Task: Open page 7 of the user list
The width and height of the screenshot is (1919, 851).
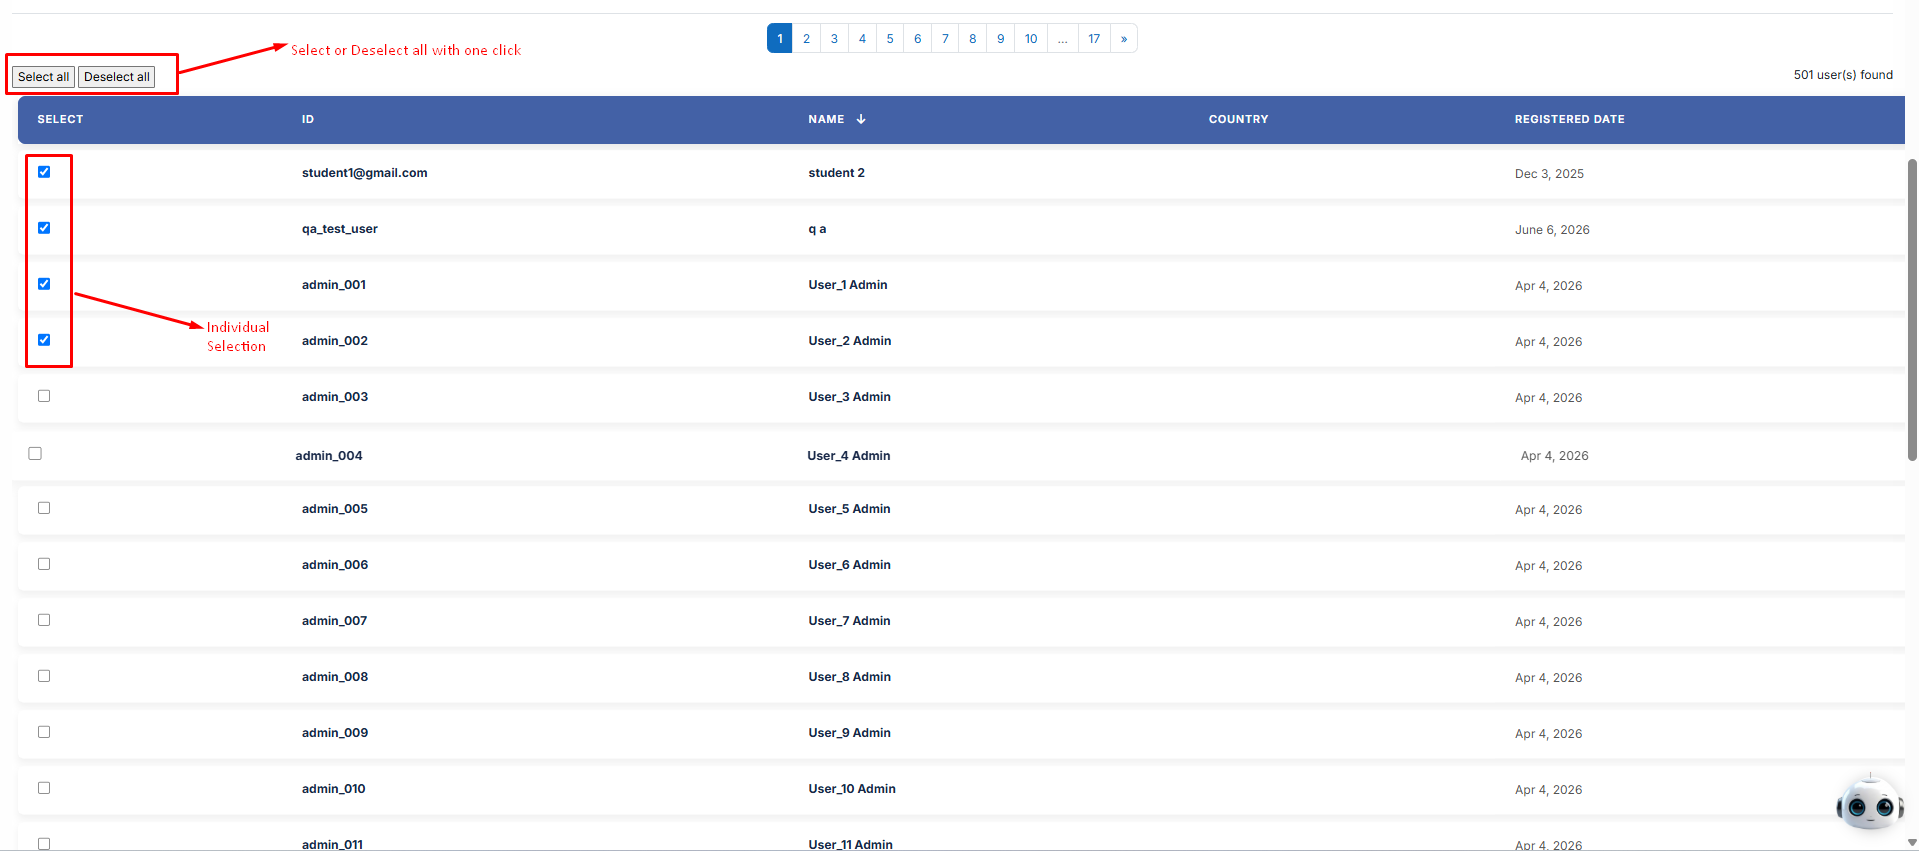Action: pyautogui.click(x=945, y=39)
